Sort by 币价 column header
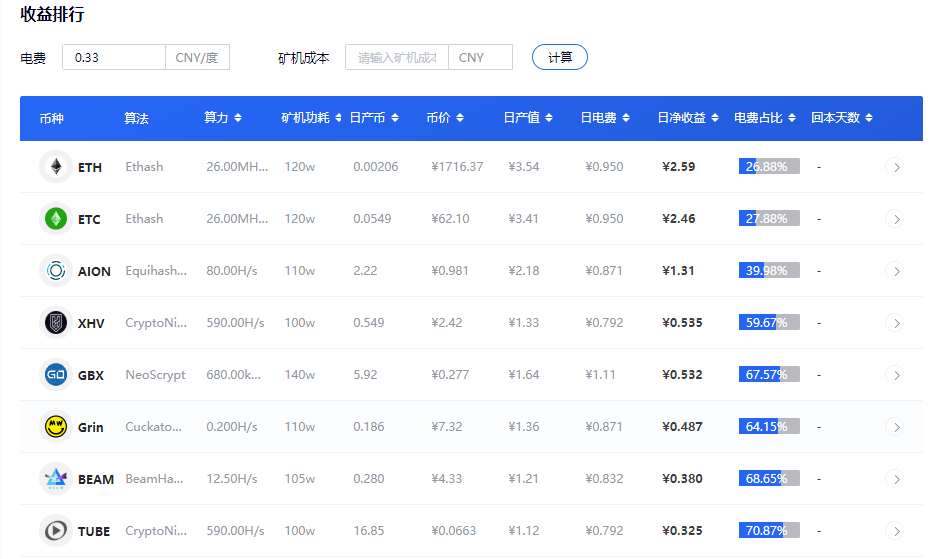Viewport: 933px width, 559px height. [x=444, y=118]
